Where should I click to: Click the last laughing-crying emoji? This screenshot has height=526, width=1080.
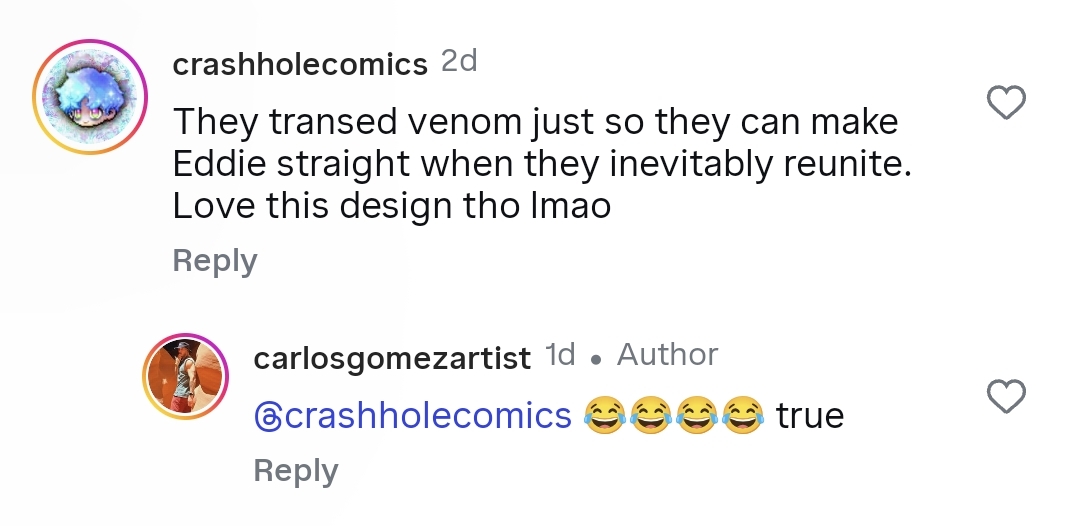tap(742, 415)
